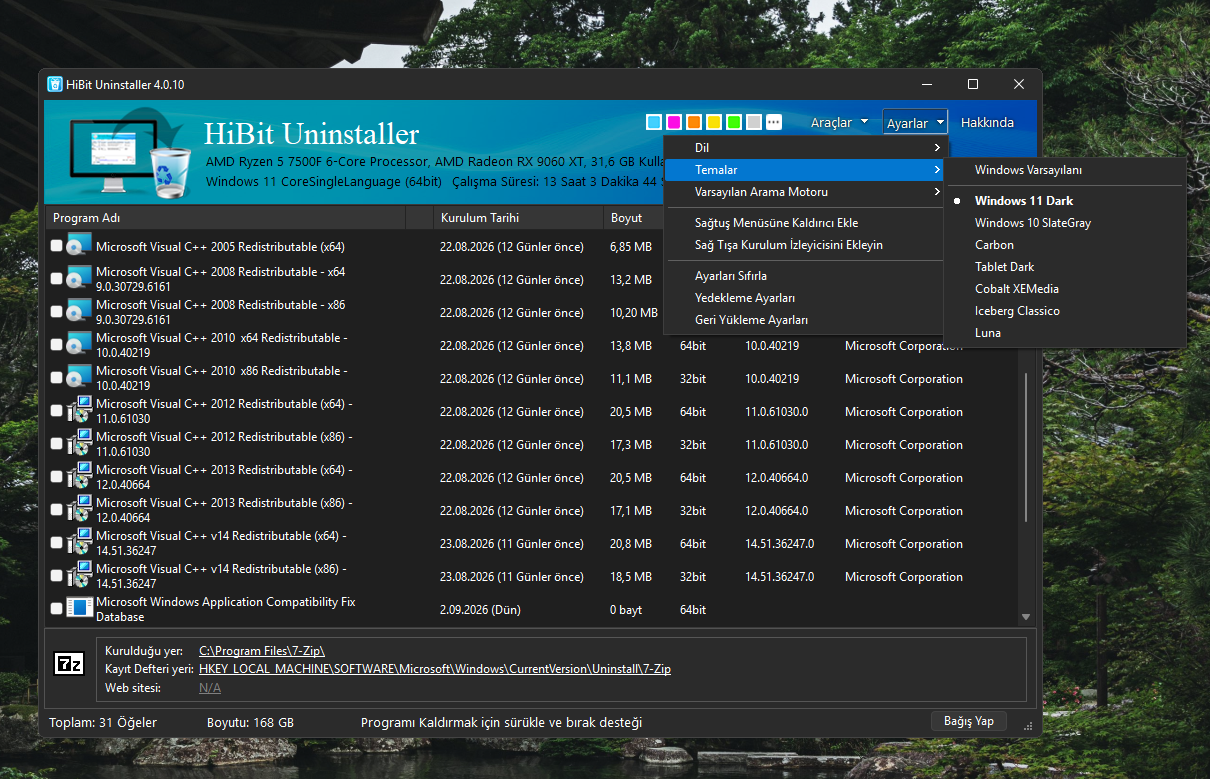Viewport: 1210px width, 779px height.
Task: Sort by the Kurulum Tarihi column header
Action: [x=517, y=218]
